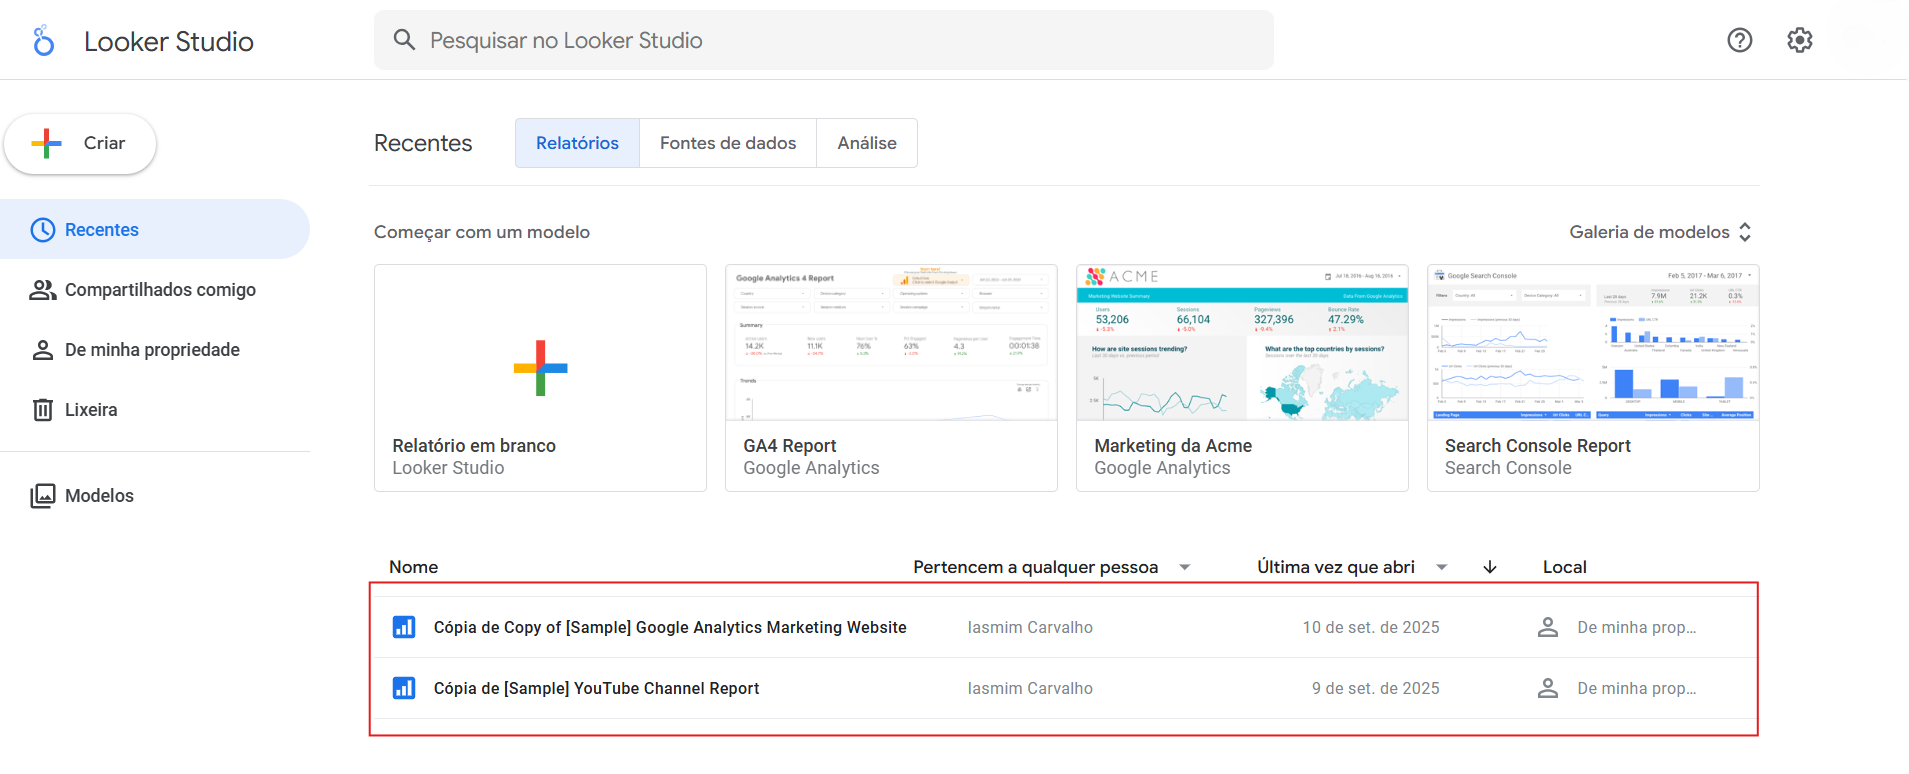Switch to the Fontes de dados tab
The width and height of the screenshot is (1909, 774).
[x=728, y=143]
